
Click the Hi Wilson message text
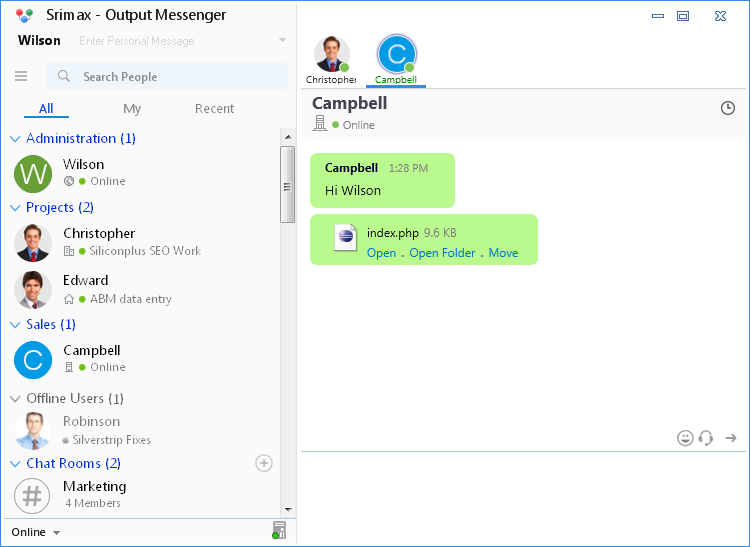pyautogui.click(x=353, y=190)
